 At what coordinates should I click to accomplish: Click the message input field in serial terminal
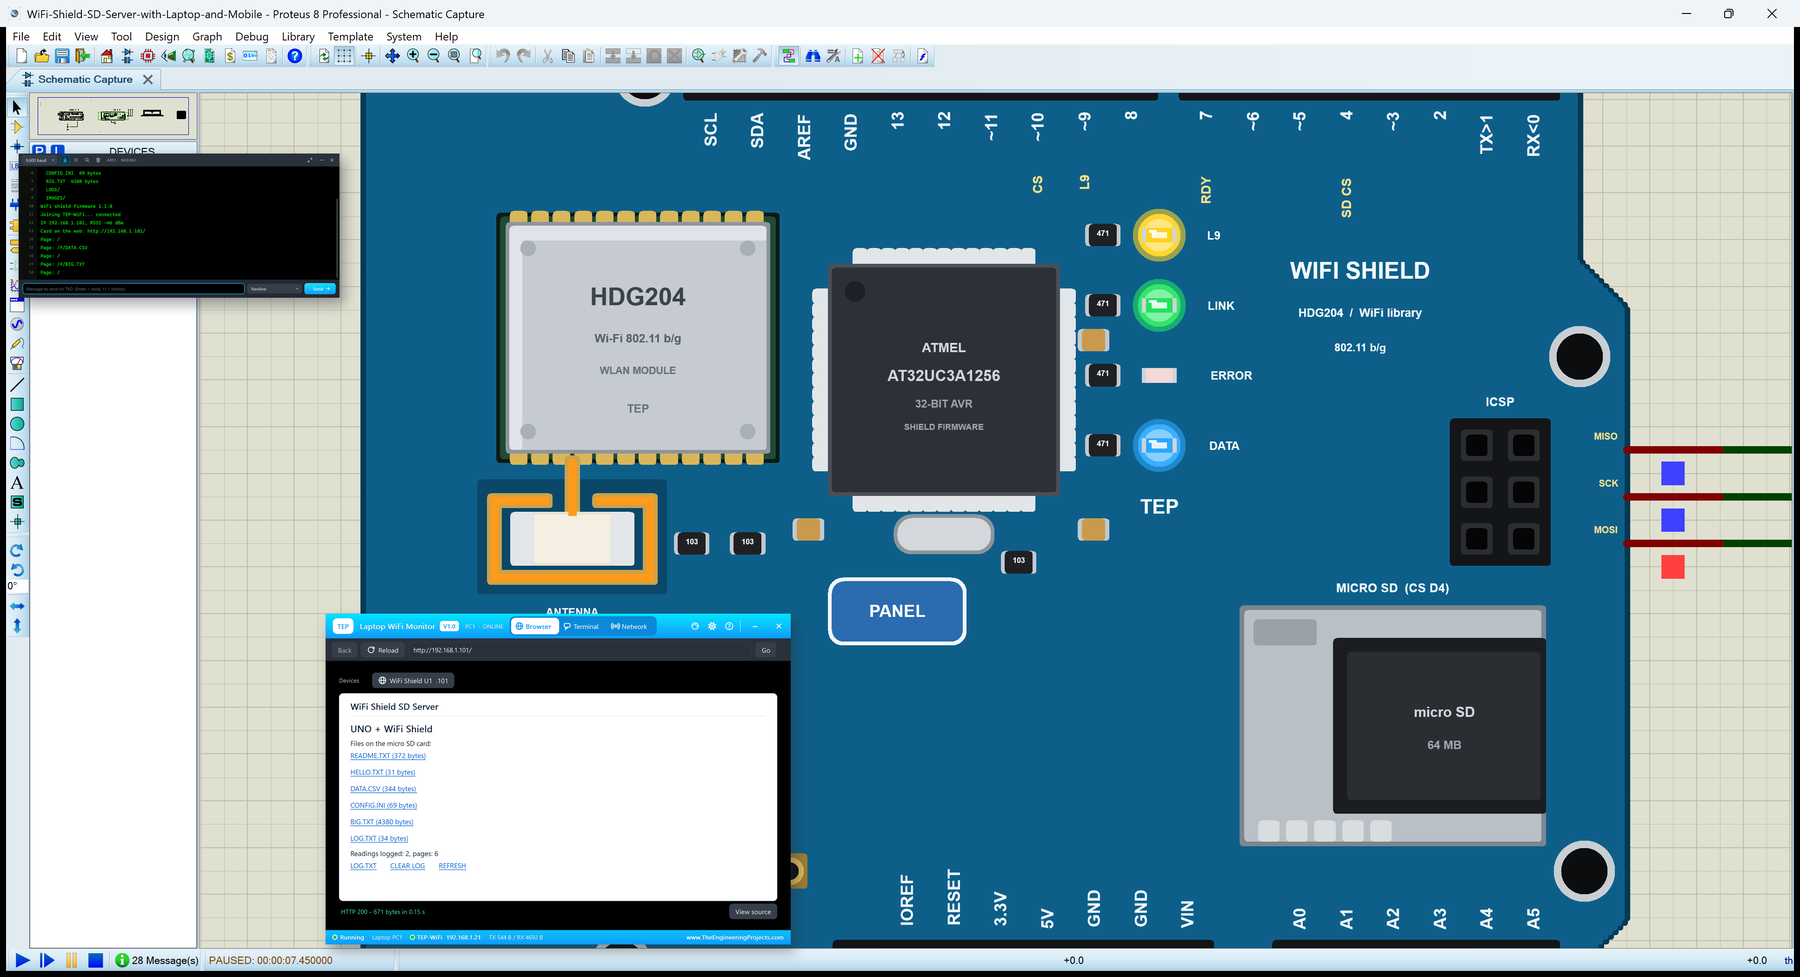(x=133, y=289)
